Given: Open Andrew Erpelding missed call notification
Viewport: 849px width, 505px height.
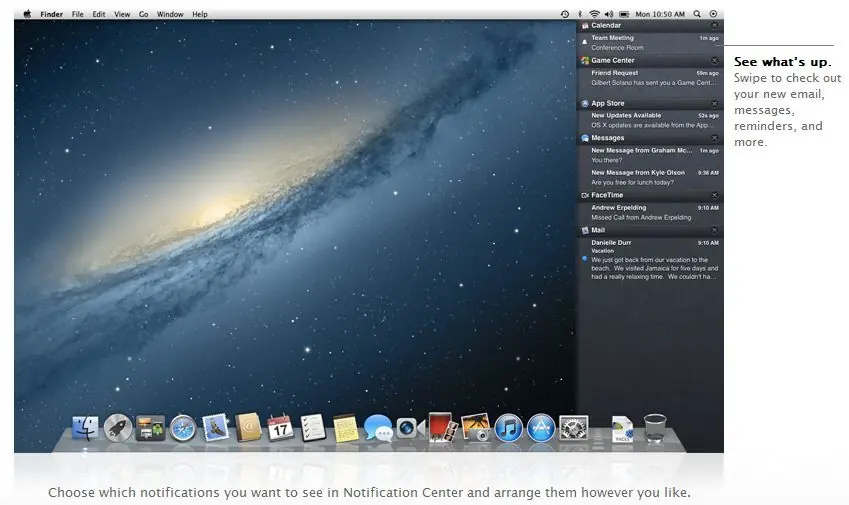Looking at the screenshot, I should [650, 212].
